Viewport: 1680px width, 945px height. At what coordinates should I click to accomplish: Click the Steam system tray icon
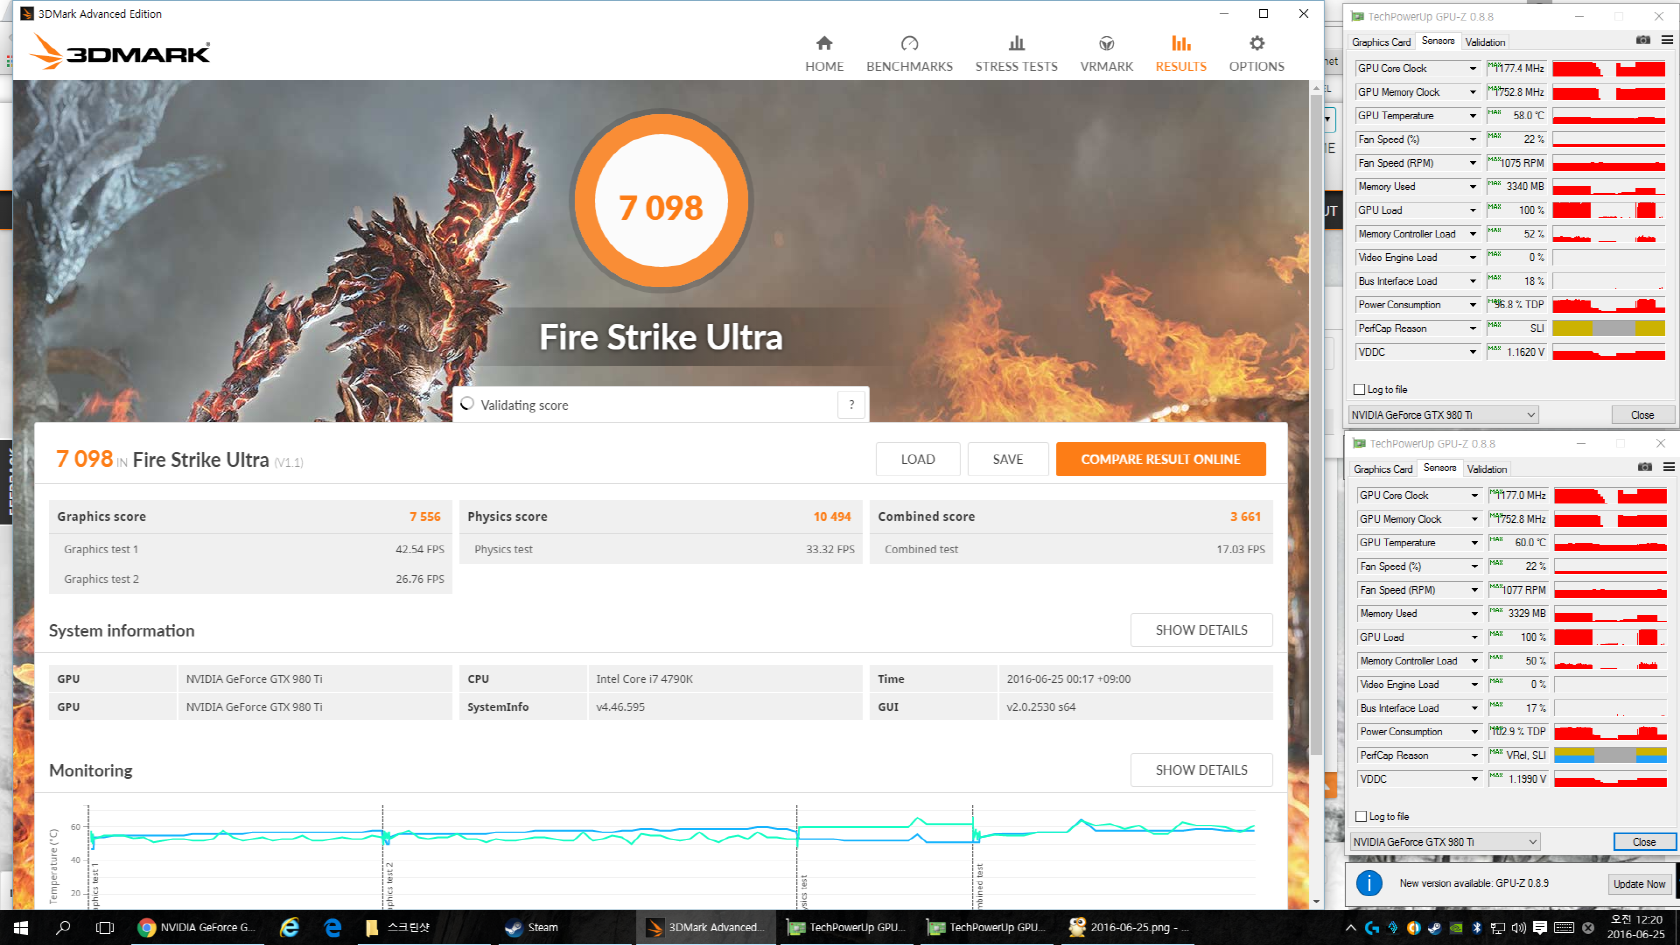1434,928
